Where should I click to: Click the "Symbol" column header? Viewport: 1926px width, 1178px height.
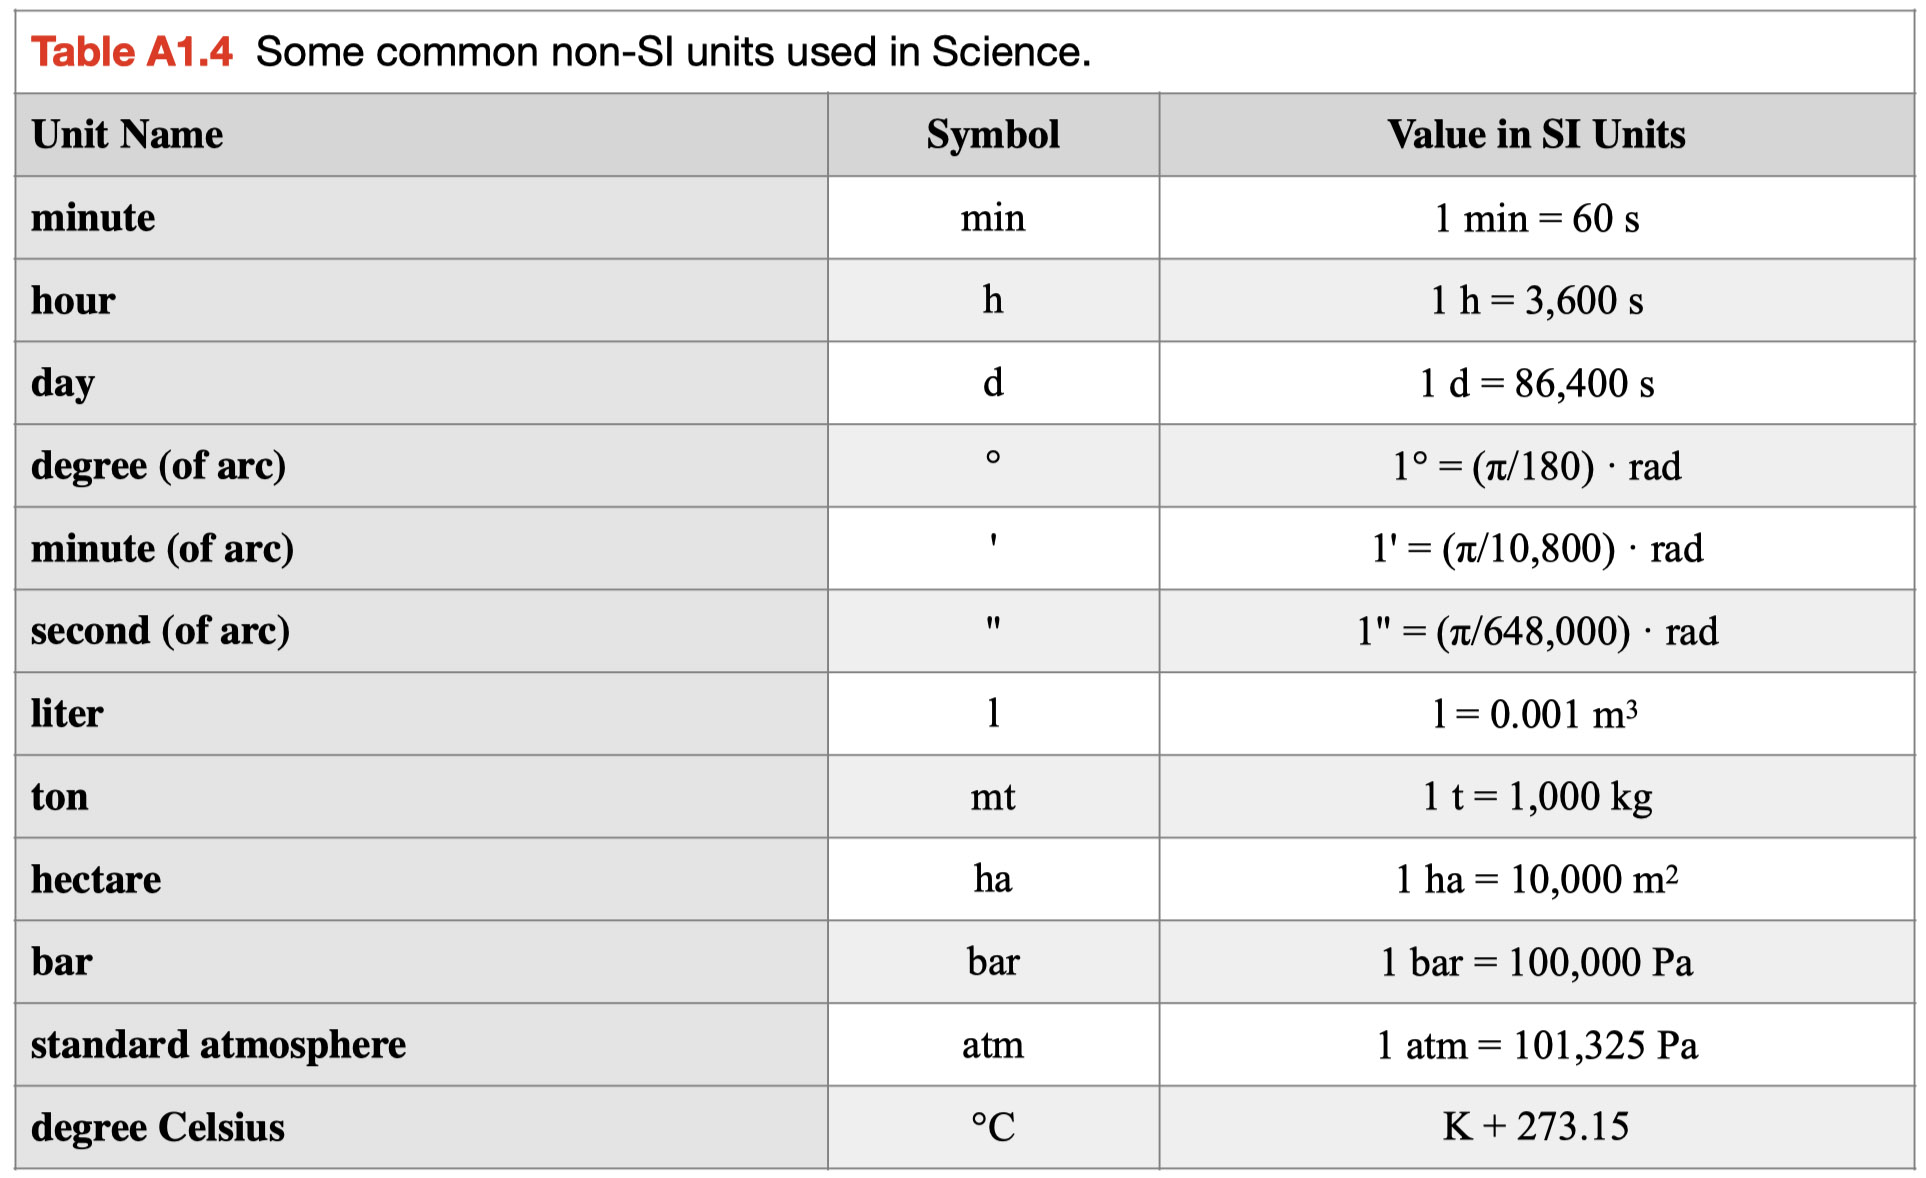point(992,135)
